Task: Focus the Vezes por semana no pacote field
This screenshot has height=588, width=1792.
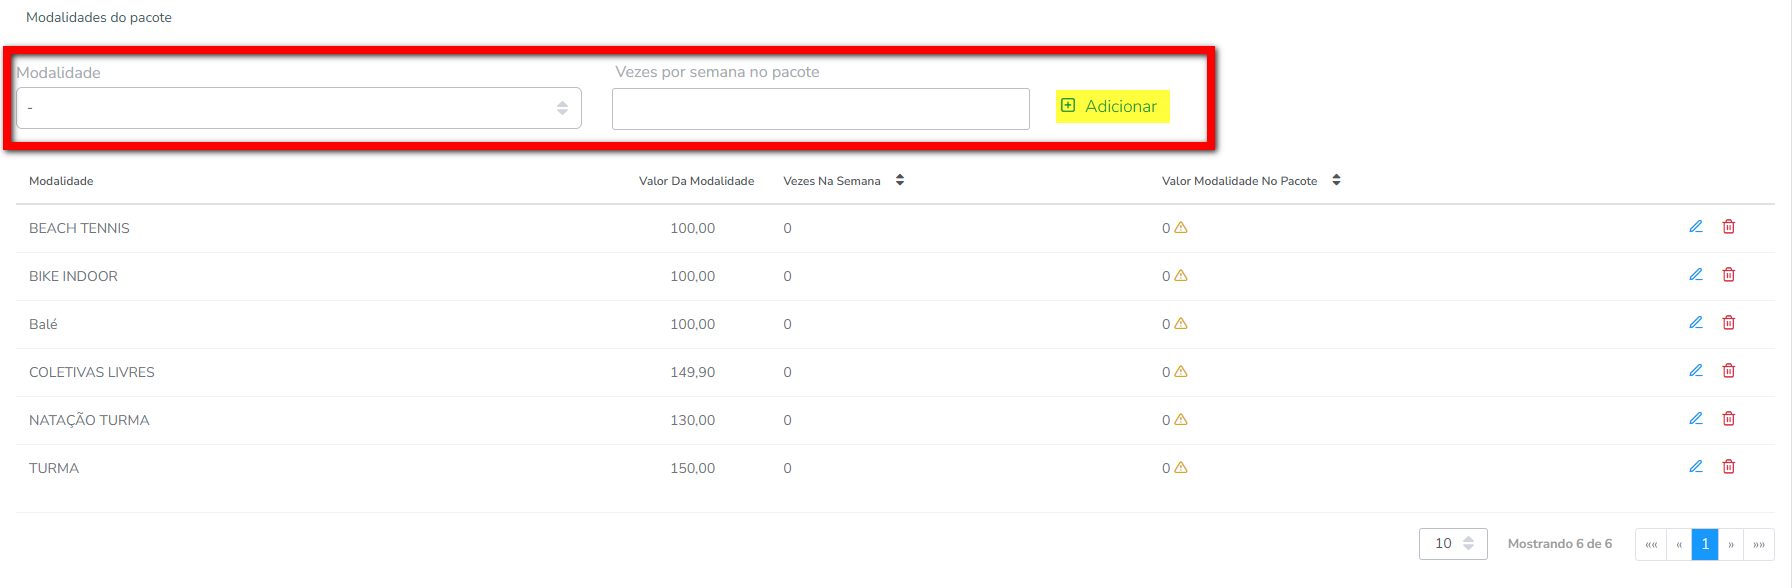Action: (x=820, y=109)
